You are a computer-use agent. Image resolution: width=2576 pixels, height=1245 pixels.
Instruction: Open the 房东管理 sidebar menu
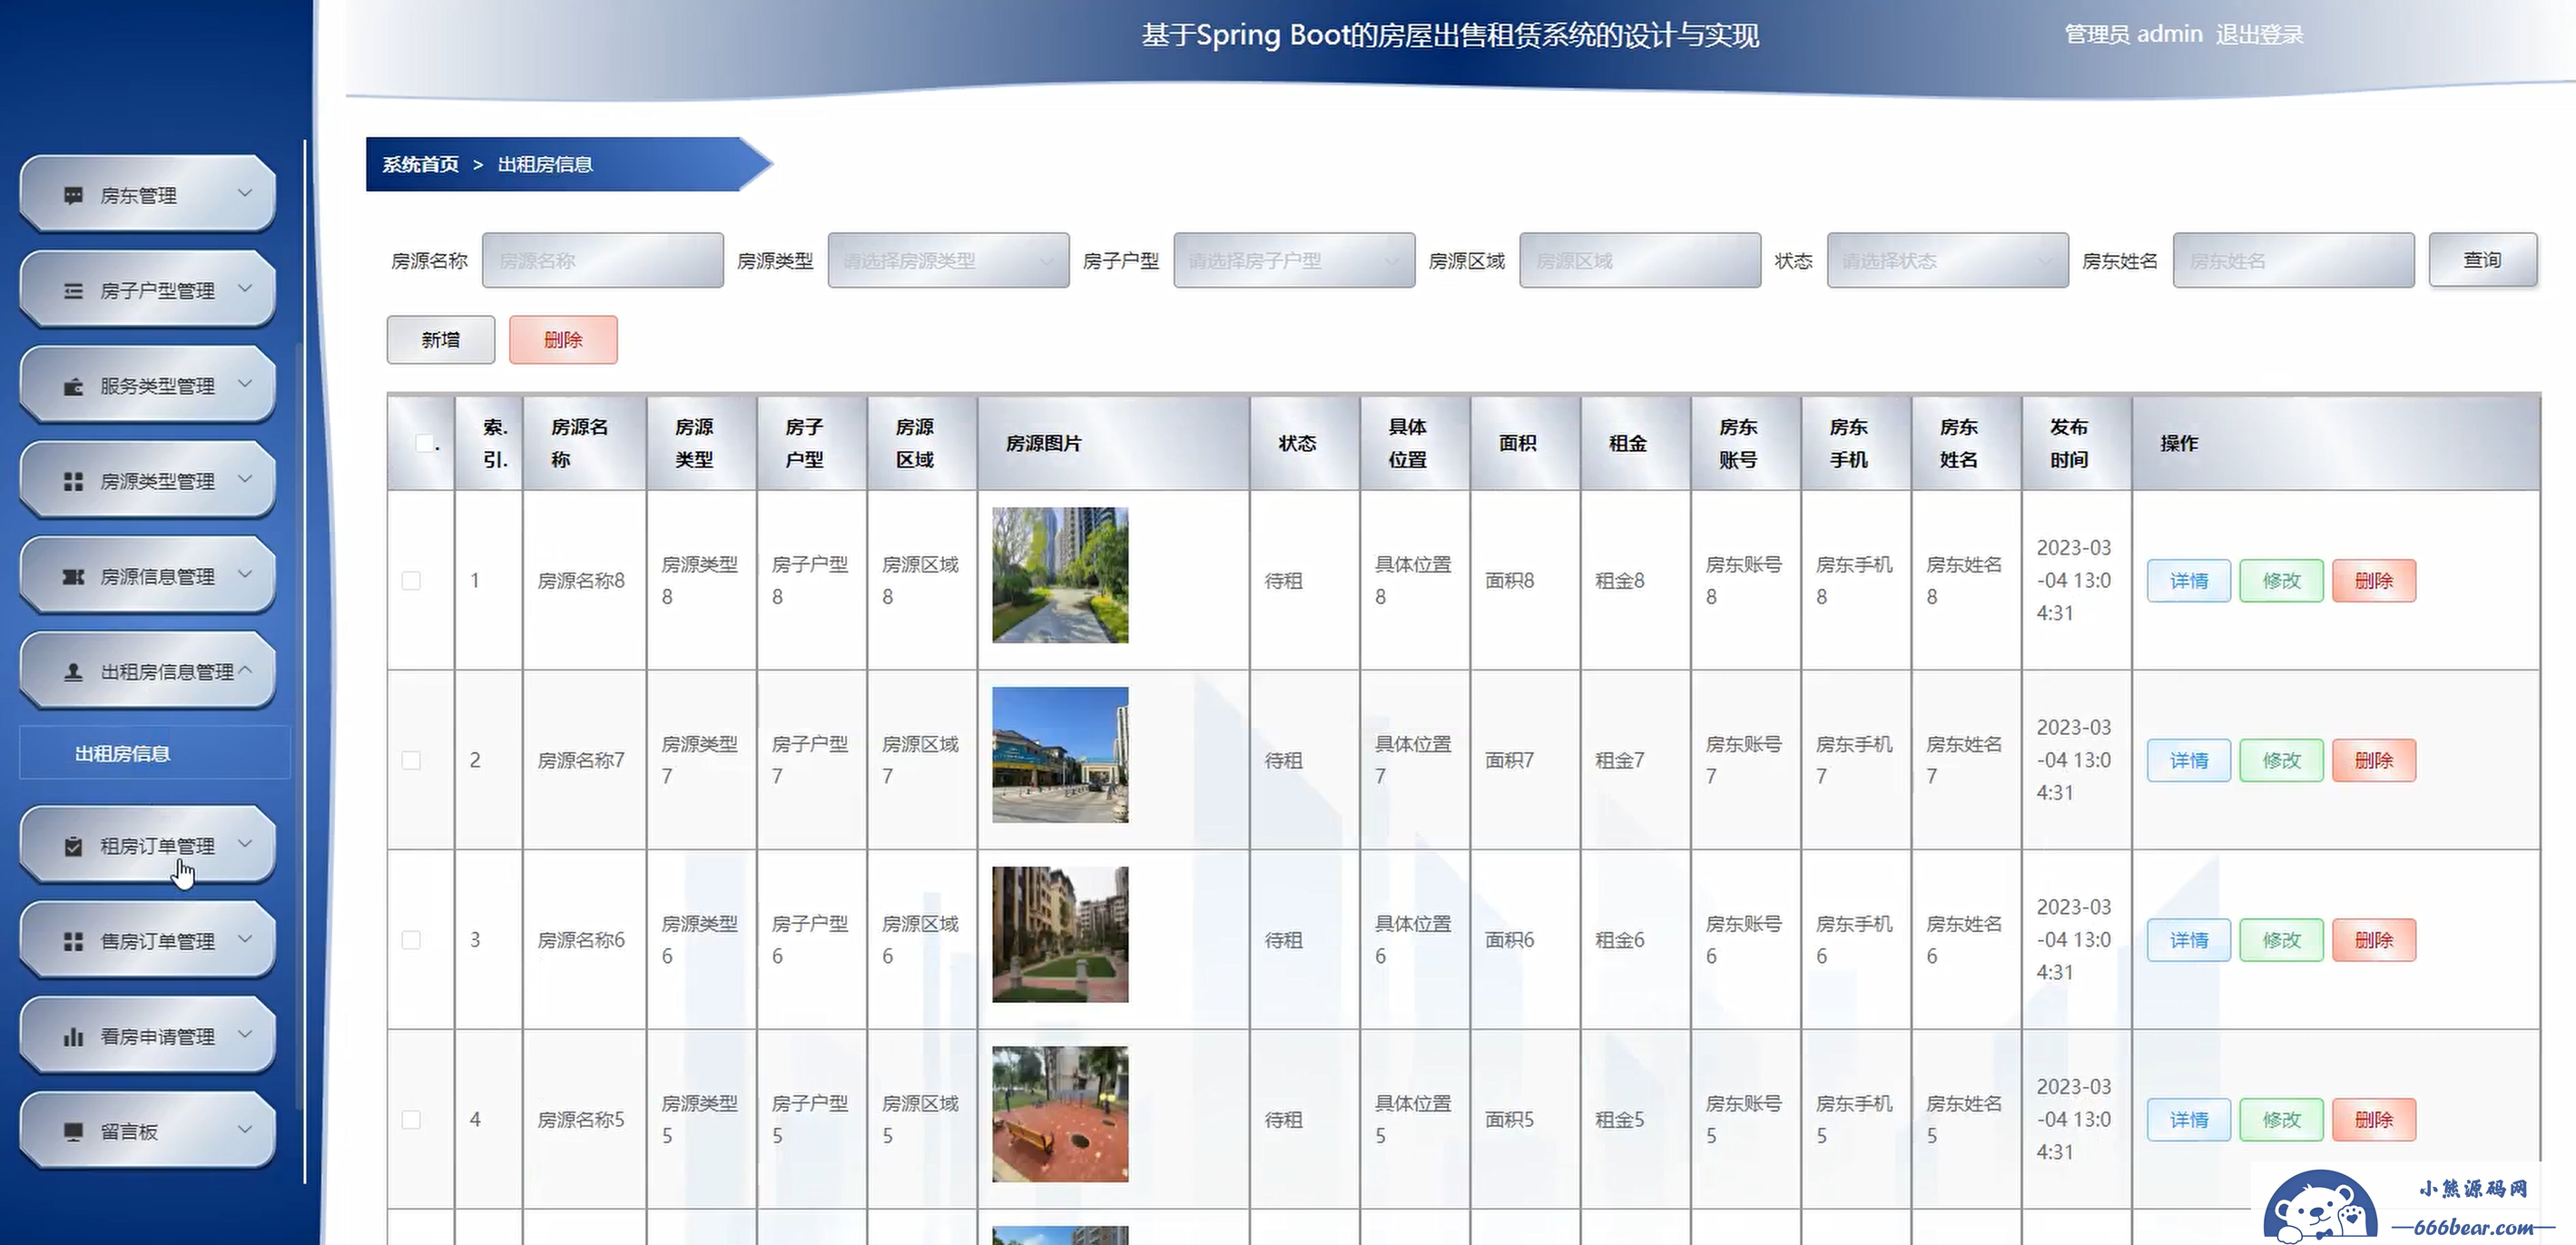tap(147, 194)
